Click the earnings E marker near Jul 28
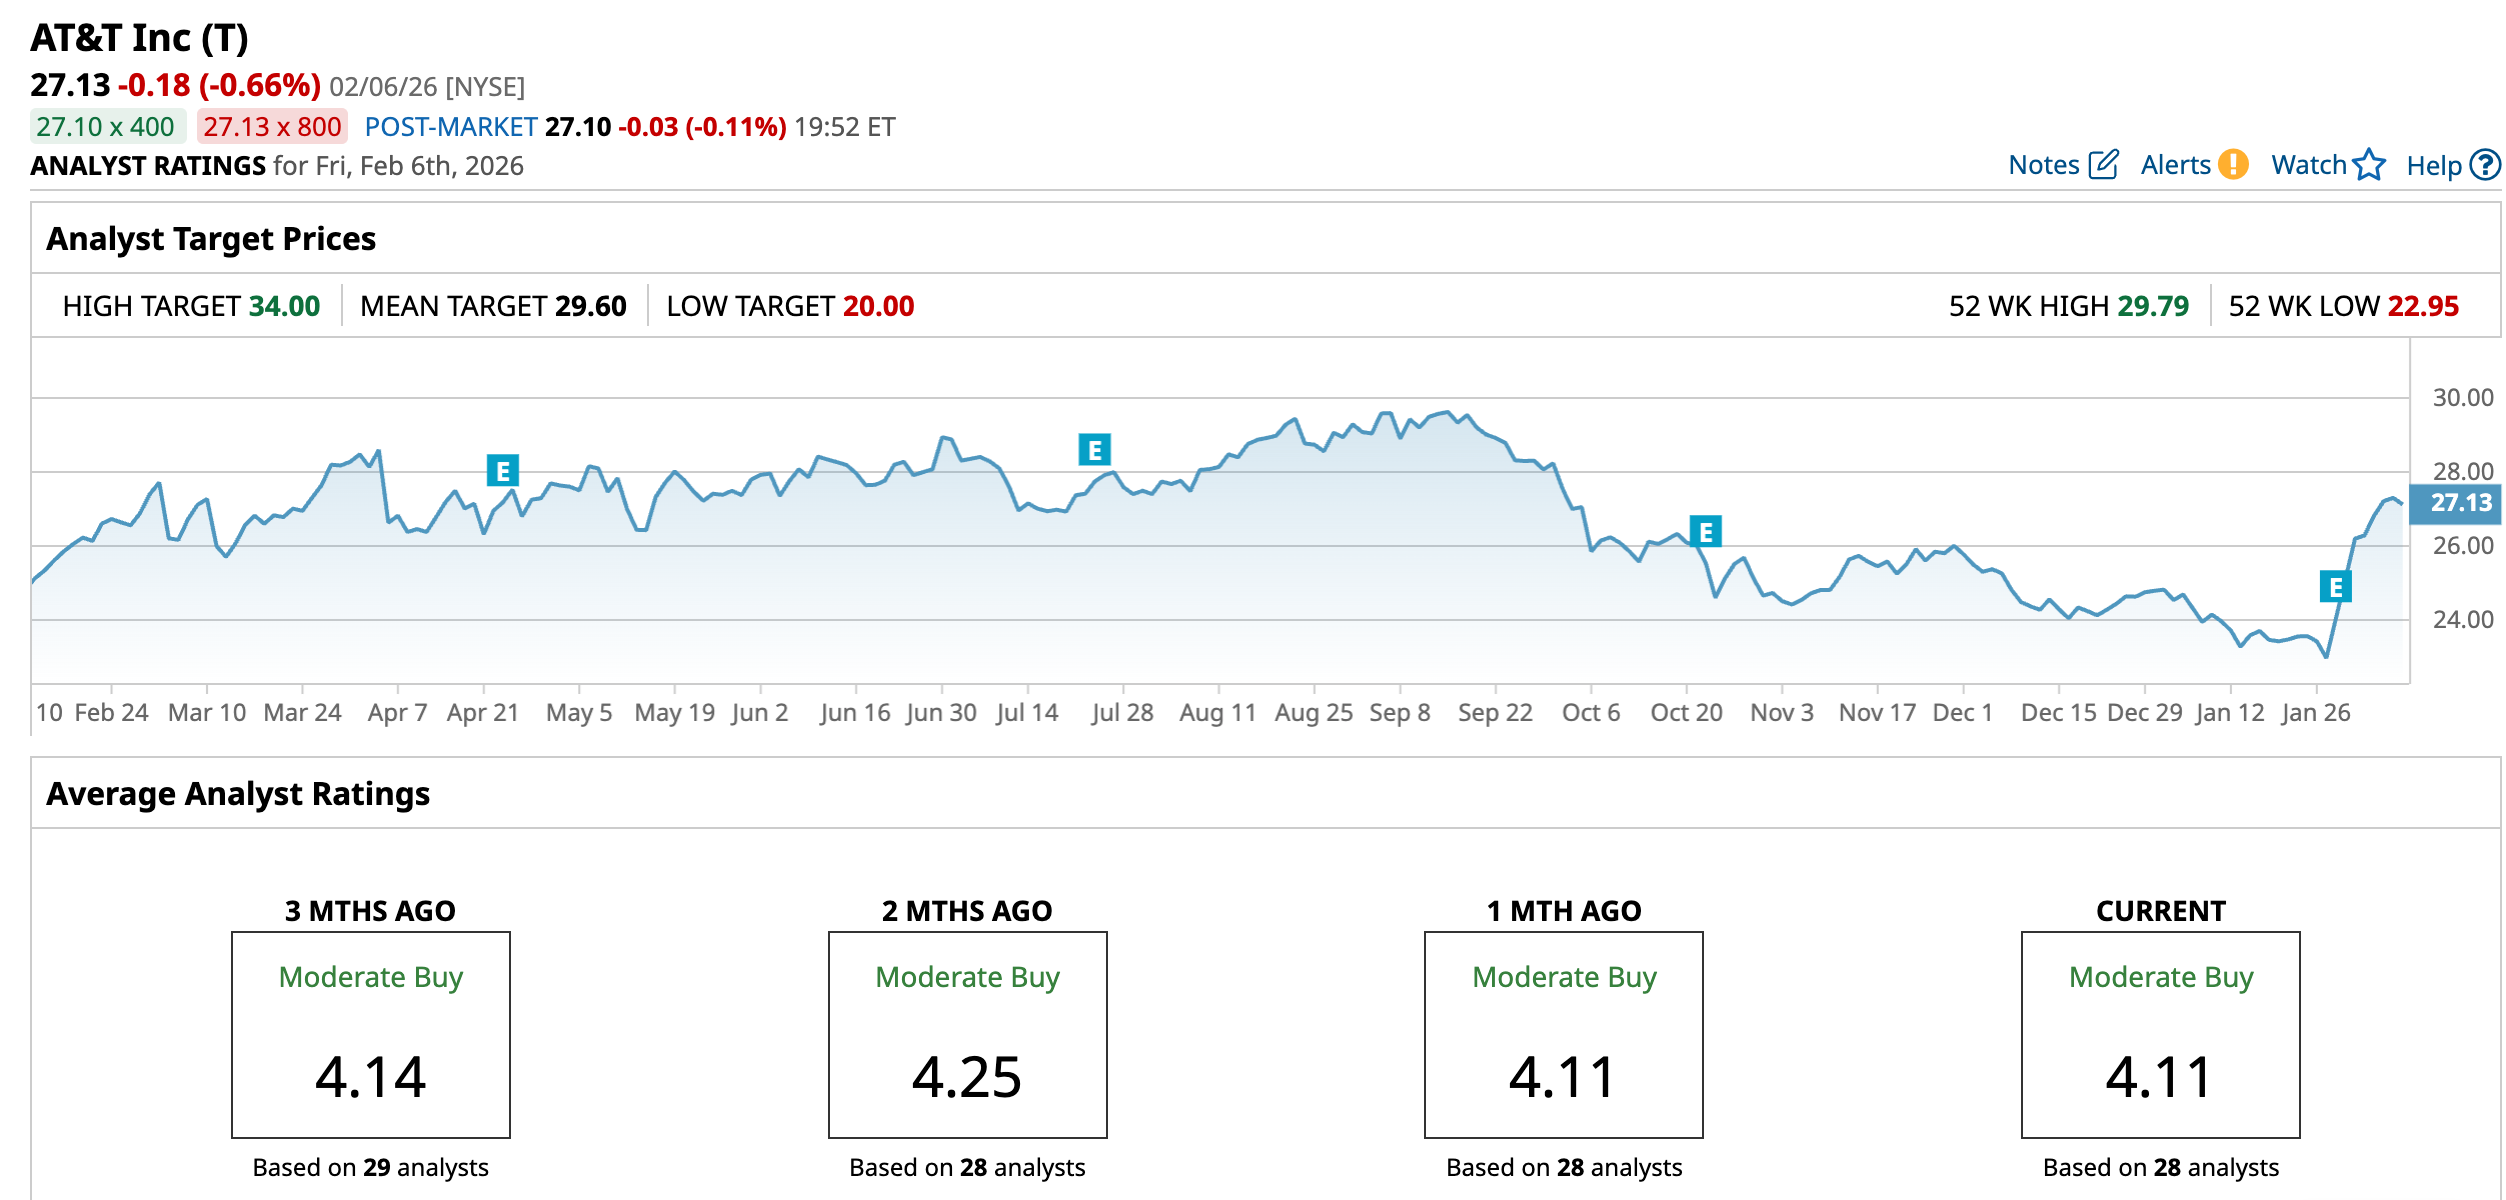Viewport: 2506px width, 1200px height. [x=1094, y=450]
